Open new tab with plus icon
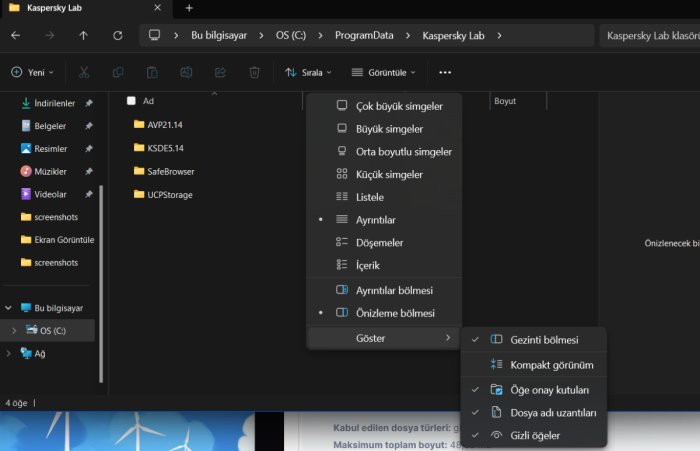 (x=189, y=8)
